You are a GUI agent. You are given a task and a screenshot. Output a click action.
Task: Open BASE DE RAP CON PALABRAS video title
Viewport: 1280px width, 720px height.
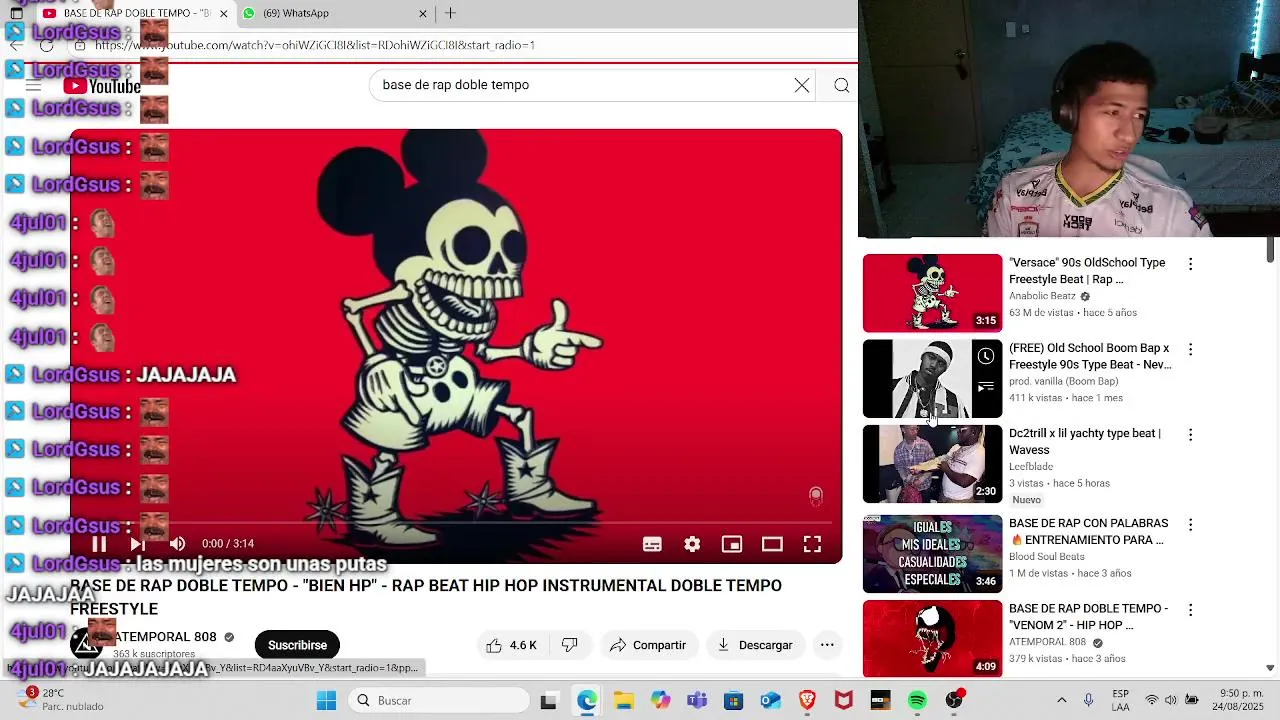(1088, 532)
